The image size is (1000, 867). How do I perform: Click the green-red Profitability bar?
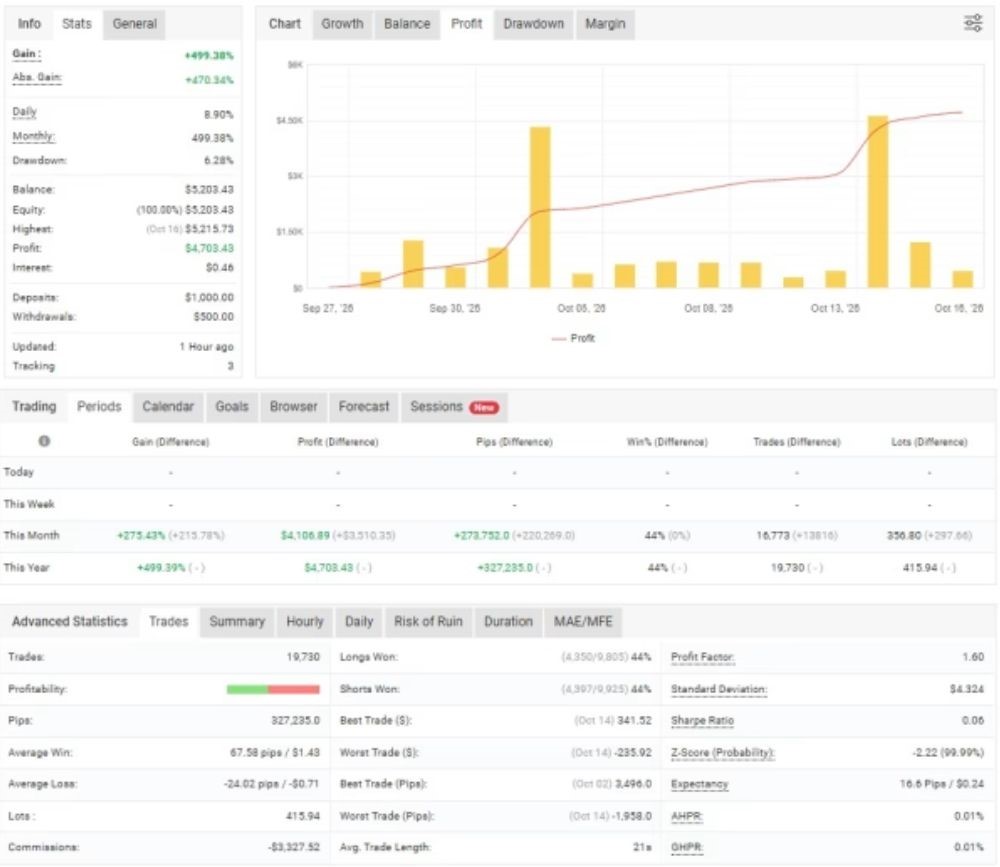click(273, 689)
